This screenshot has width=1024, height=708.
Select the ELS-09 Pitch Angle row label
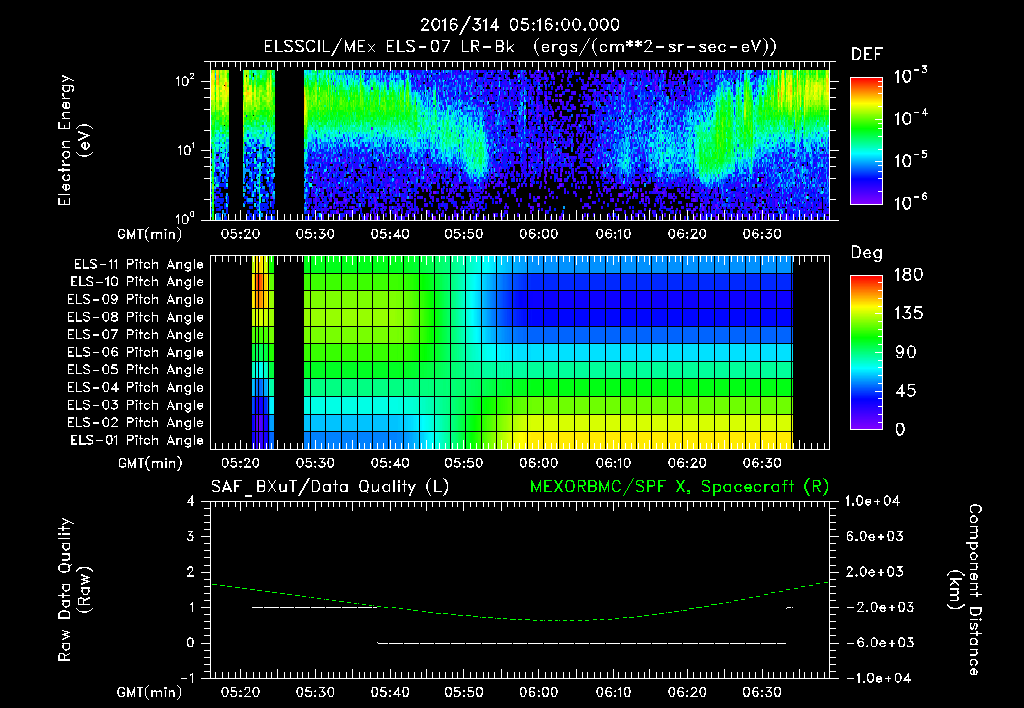click(x=136, y=300)
